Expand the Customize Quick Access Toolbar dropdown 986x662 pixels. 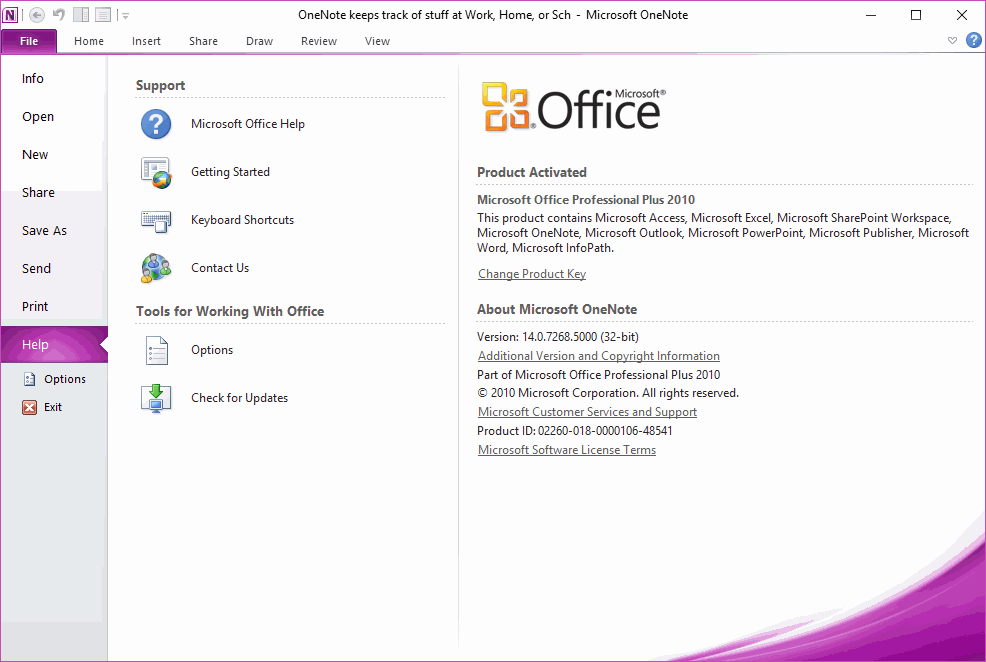(x=124, y=15)
